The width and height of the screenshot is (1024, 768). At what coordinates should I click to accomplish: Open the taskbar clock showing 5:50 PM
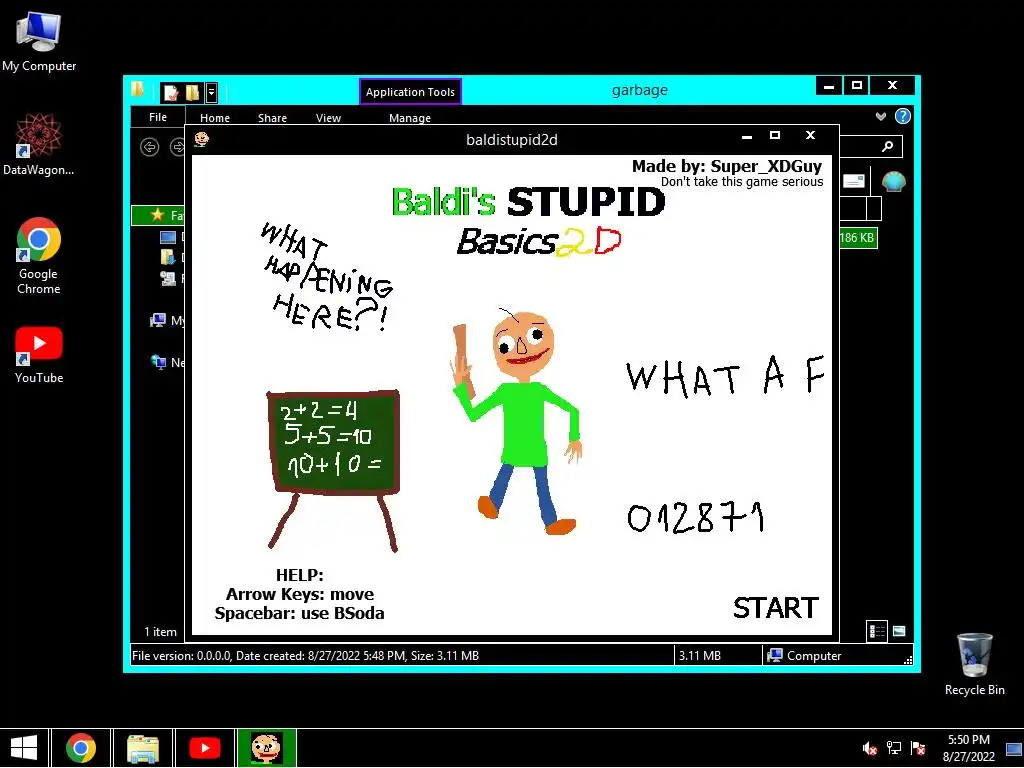tap(968, 748)
